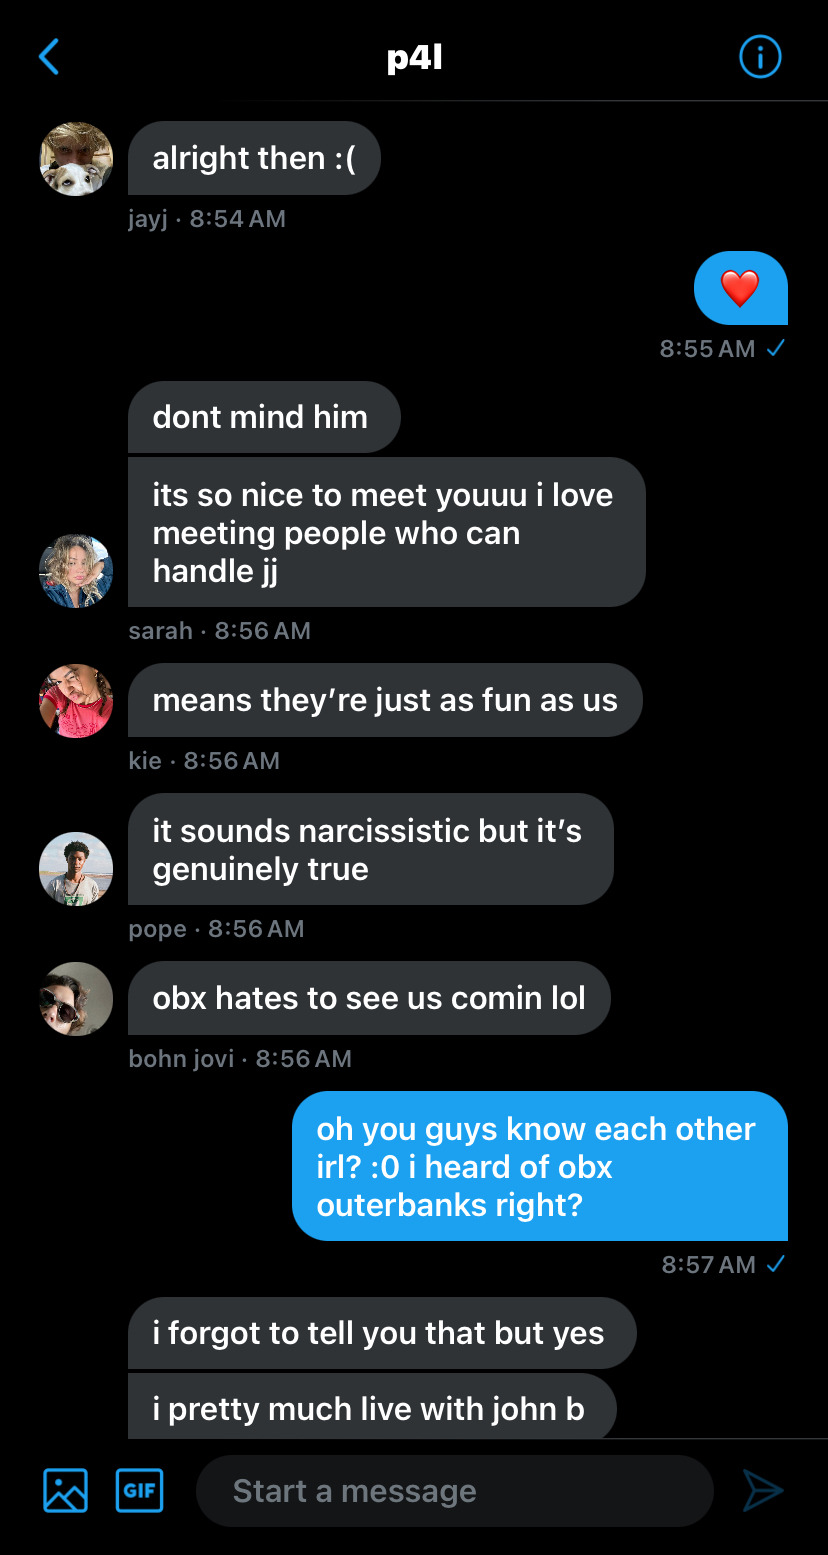Open pope's avatar
Screen dimensions: 828x1555
click(76, 869)
